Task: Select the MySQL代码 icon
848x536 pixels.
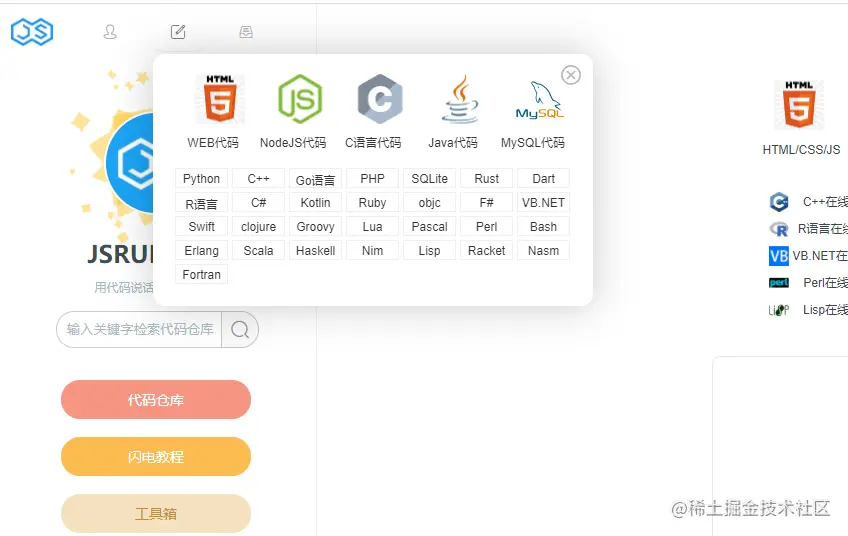Action: coord(540,100)
